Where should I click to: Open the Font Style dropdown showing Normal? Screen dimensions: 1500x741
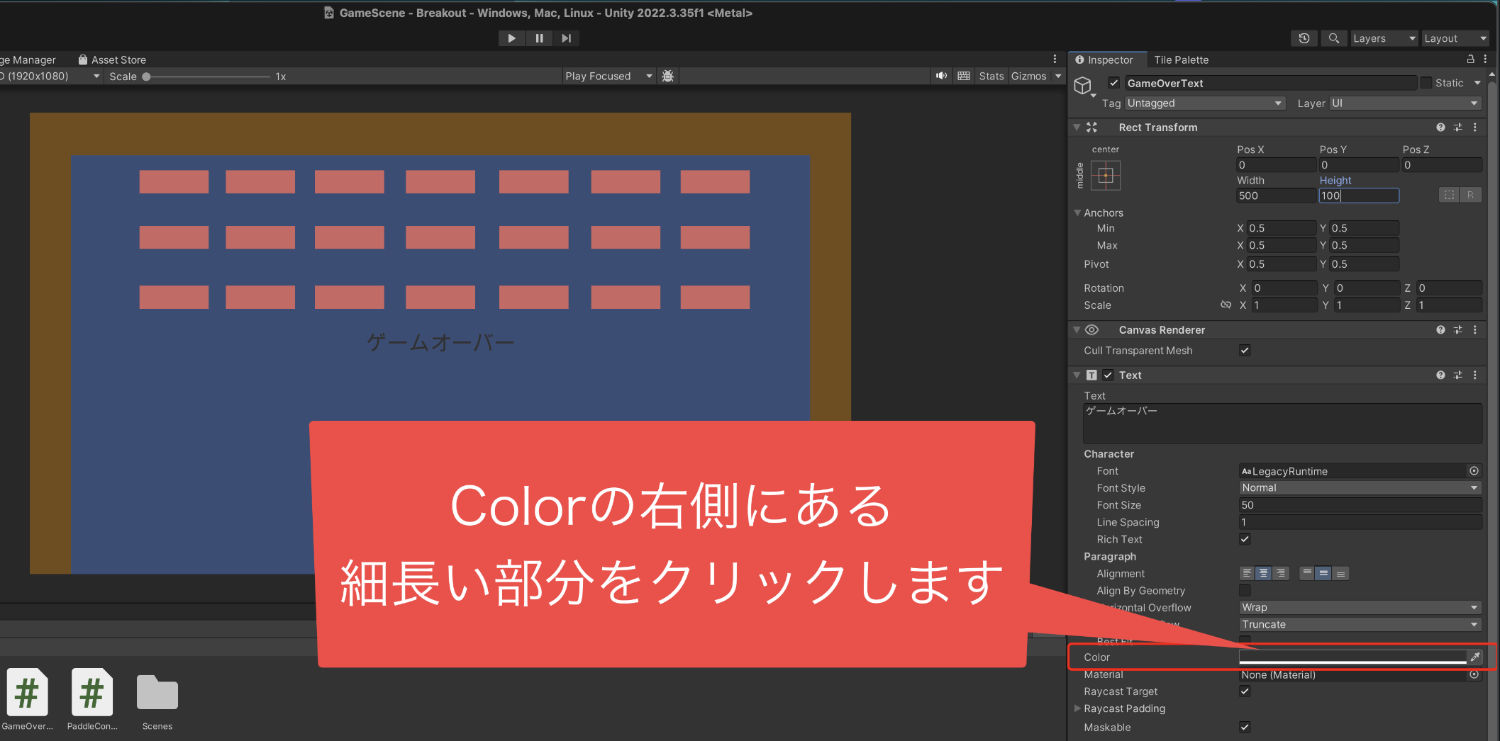[x=1360, y=488]
